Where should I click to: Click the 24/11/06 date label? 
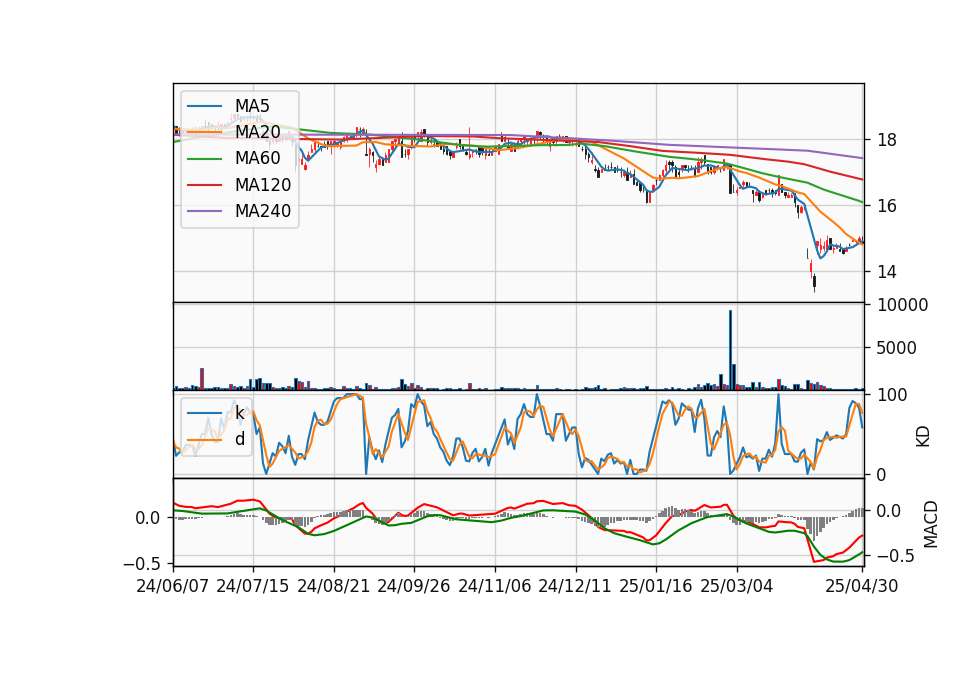click(495, 586)
